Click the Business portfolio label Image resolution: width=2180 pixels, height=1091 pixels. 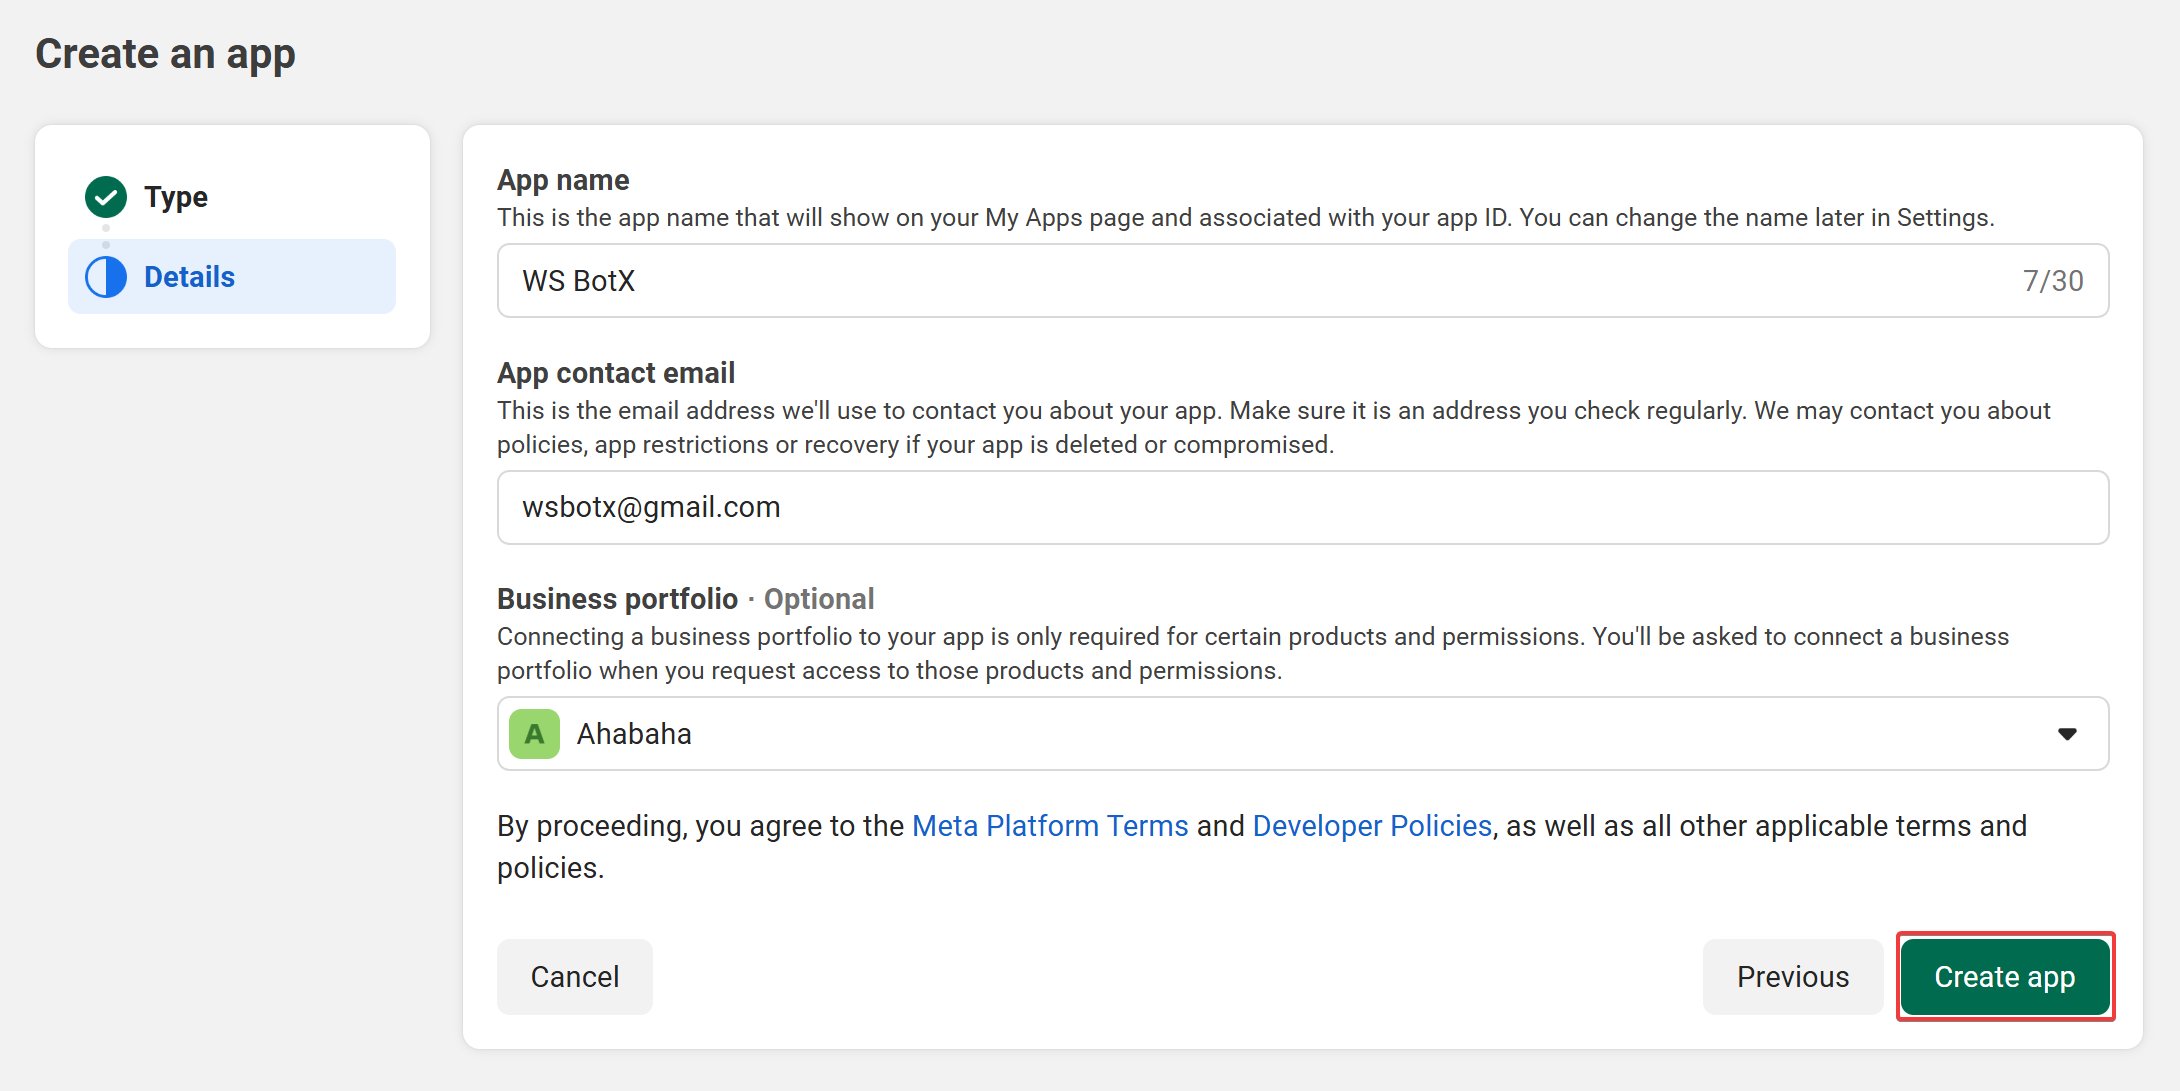[x=617, y=599]
